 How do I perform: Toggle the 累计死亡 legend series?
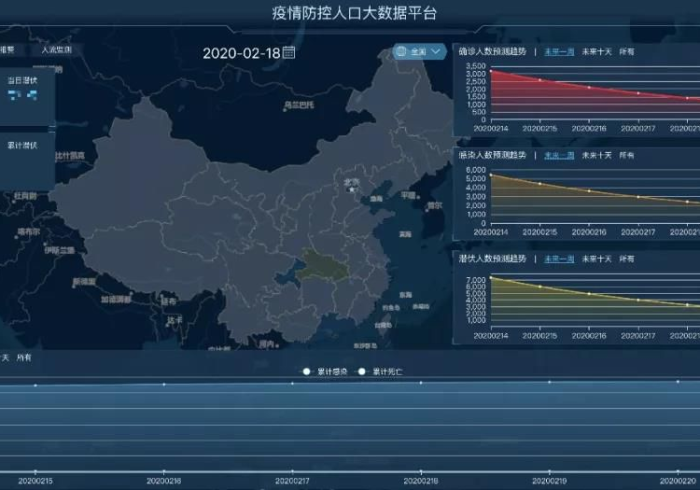pos(380,371)
